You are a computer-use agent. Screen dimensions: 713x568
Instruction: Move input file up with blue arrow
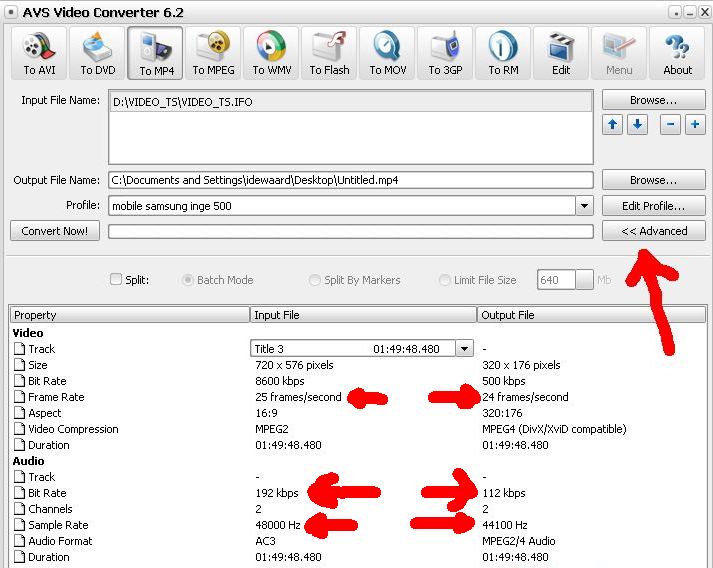pyautogui.click(x=613, y=124)
